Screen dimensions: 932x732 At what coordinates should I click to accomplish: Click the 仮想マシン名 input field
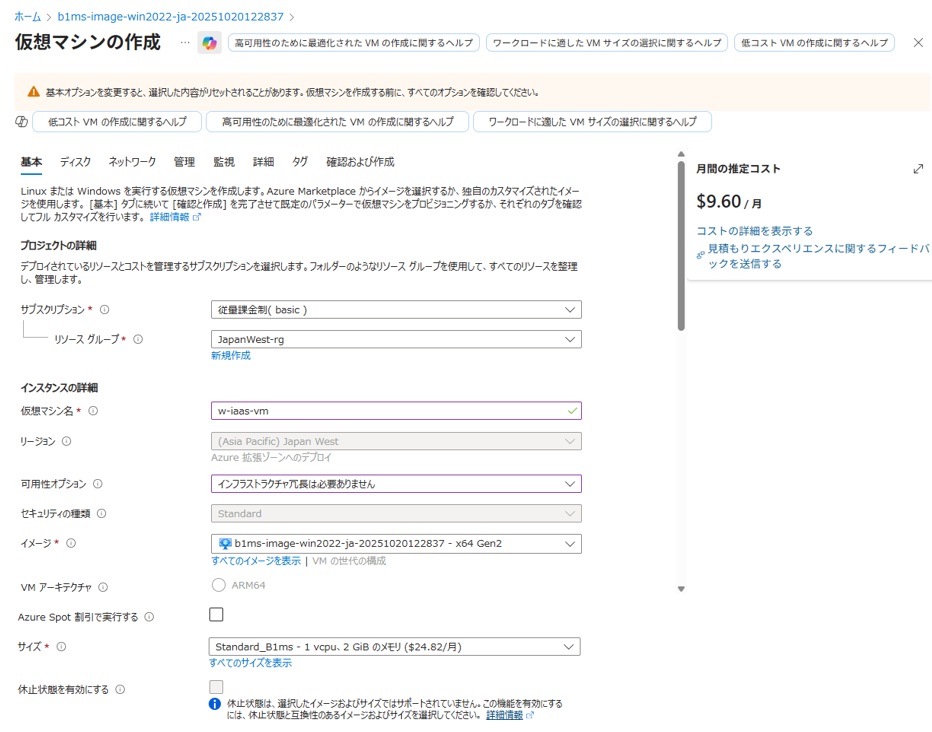[x=388, y=411]
